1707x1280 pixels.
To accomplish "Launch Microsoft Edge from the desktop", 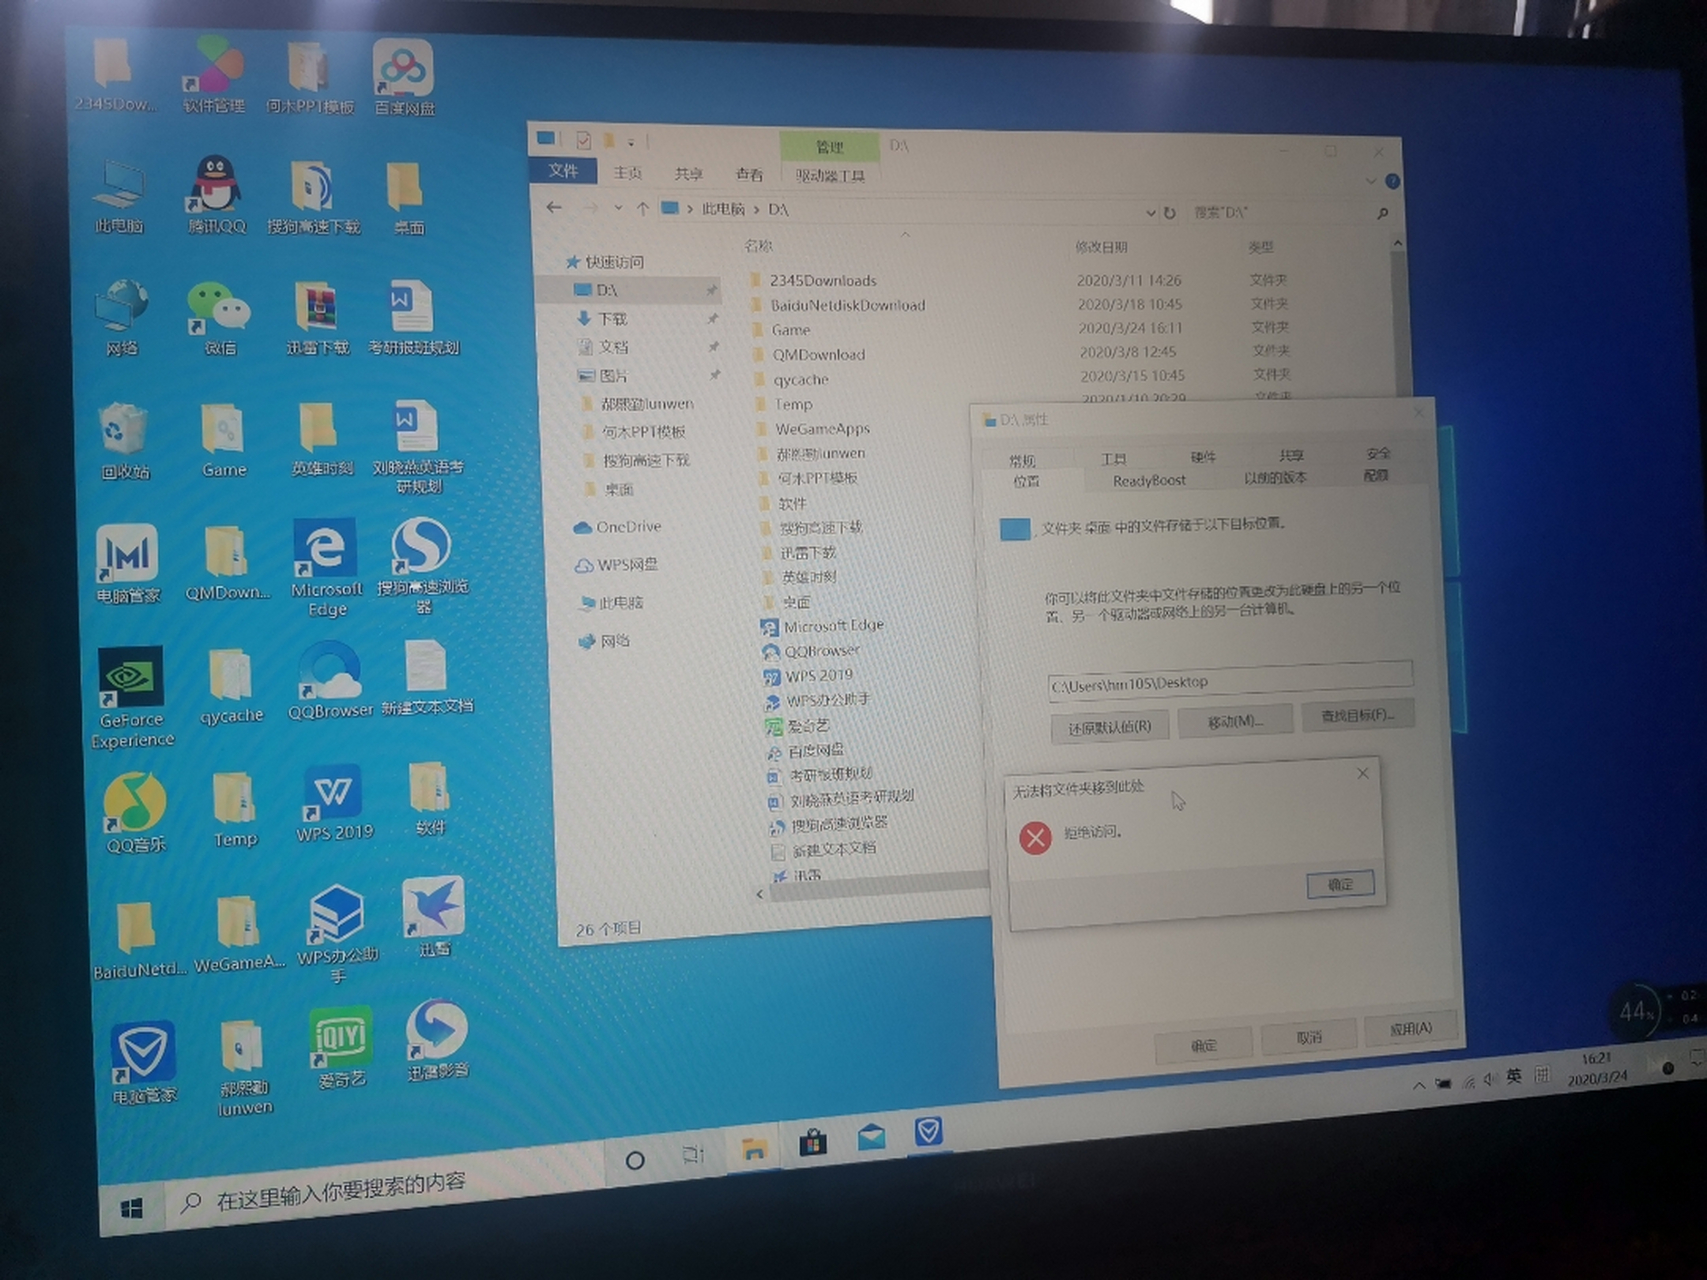I will click(326, 566).
